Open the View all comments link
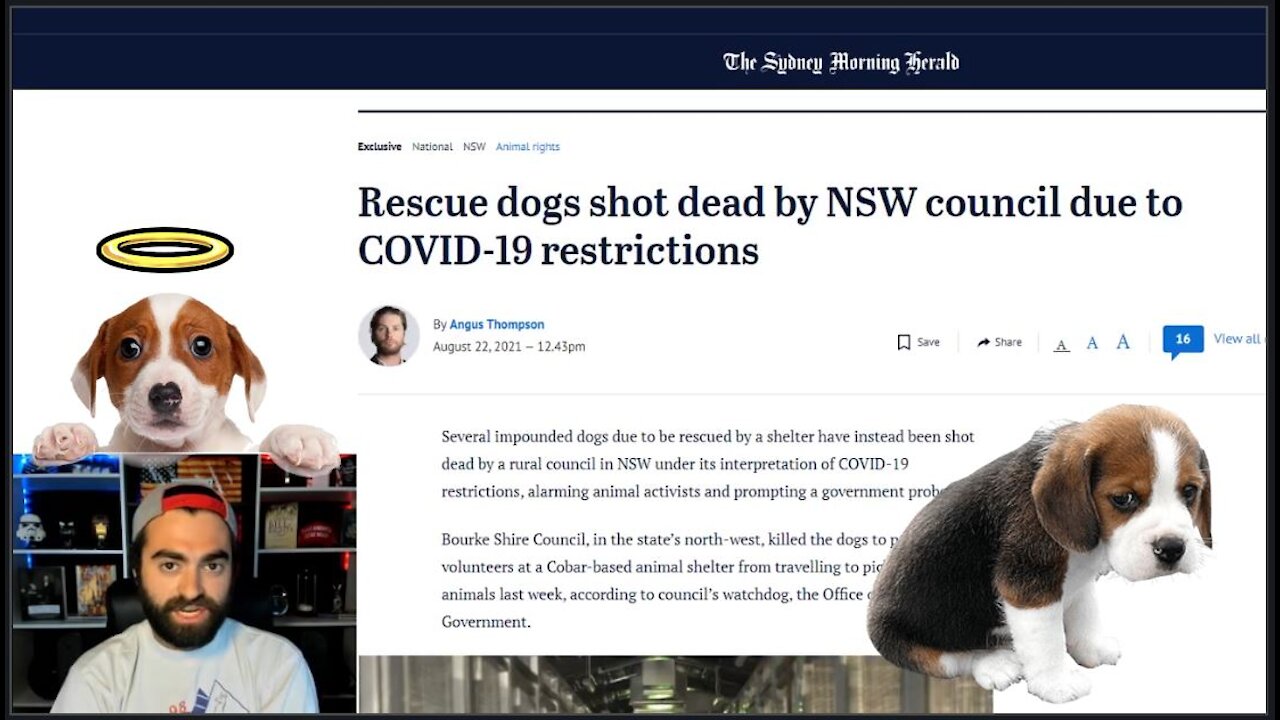The height and width of the screenshot is (720, 1280). (x=1238, y=339)
